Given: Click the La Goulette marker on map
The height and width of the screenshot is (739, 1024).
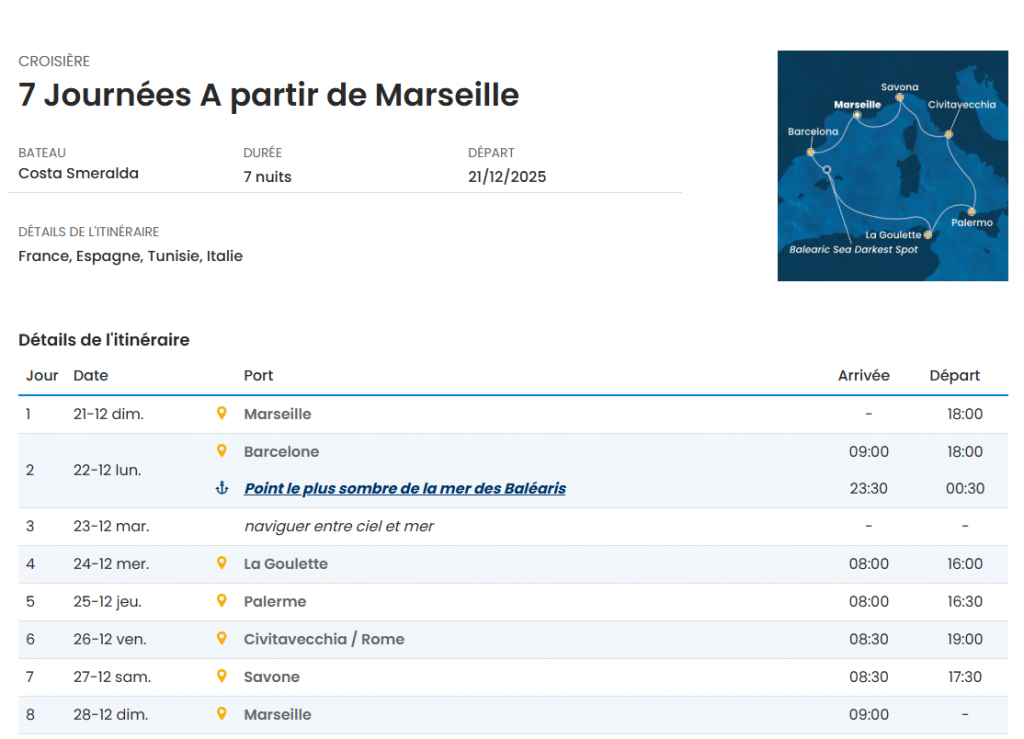Looking at the screenshot, I should pyautogui.click(x=928, y=235).
